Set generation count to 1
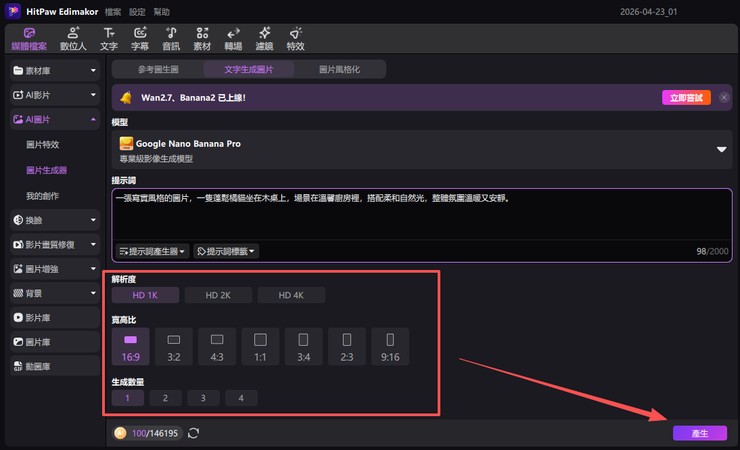The width and height of the screenshot is (740, 450). coord(128,398)
